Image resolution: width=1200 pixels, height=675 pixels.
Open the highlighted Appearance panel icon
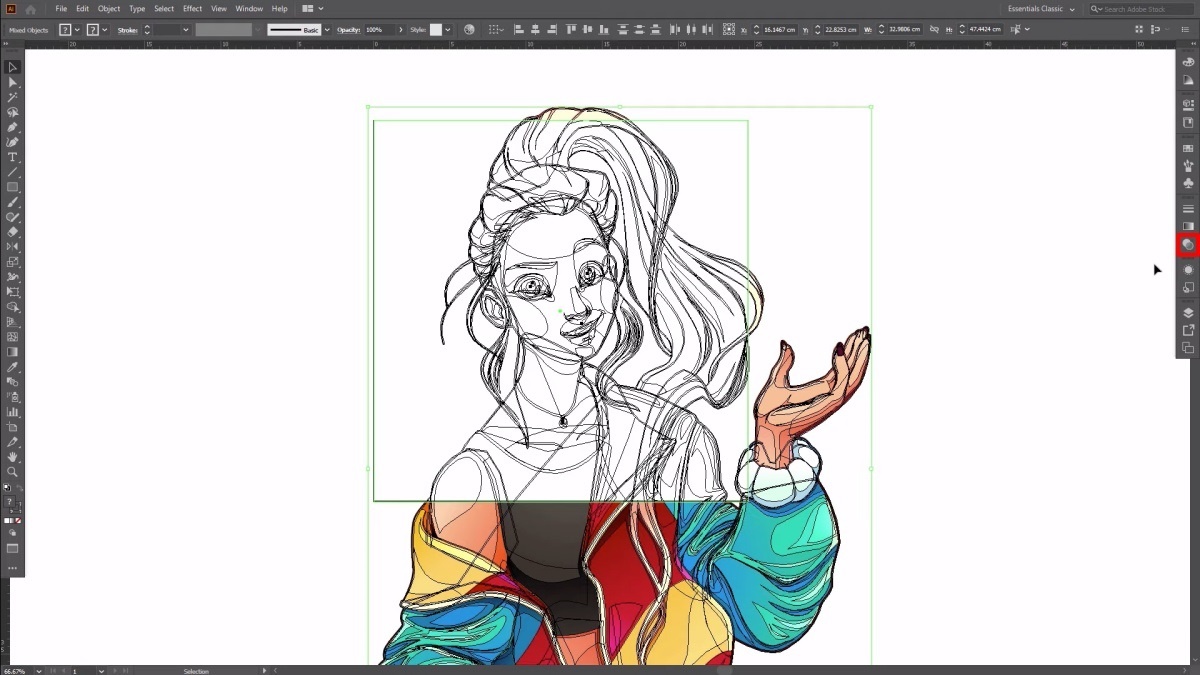tap(1188, 244)
